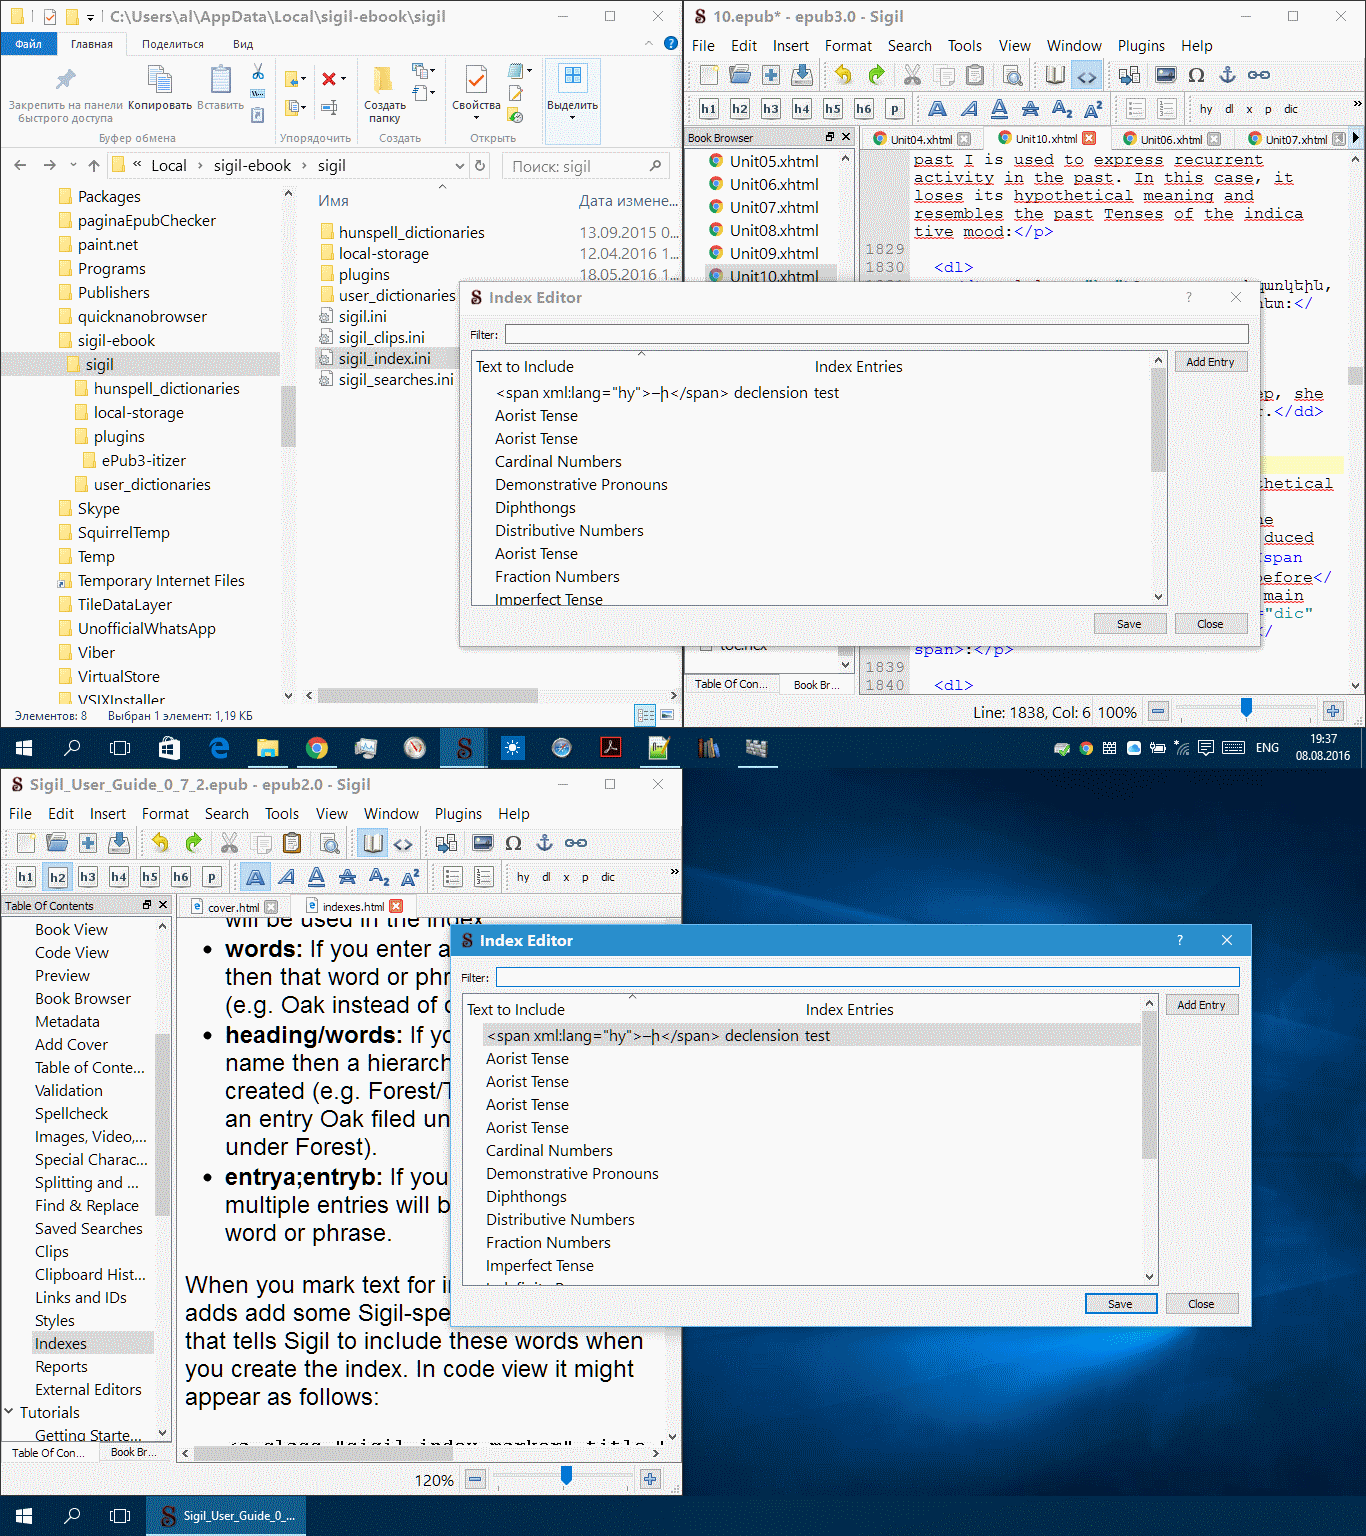Click zoom slider handle in User Guide Sigil
The height and width of the screenshot is (1536, 1366).
click(x=566, y=1476)
